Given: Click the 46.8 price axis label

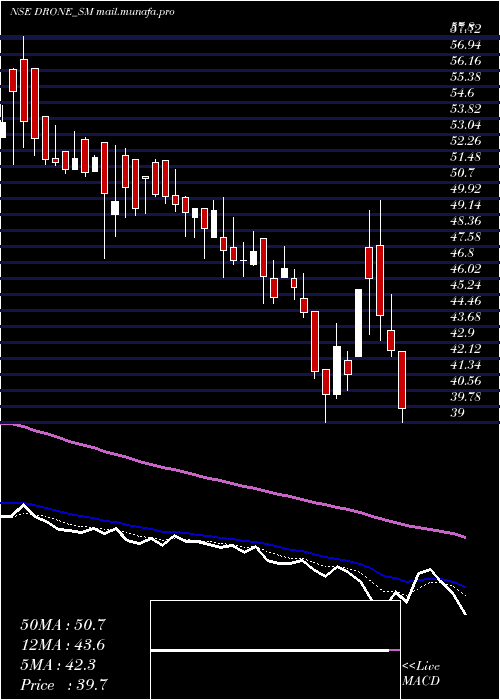Looking at the screenshot, I should pyautogui.click(x=463, y=253).
